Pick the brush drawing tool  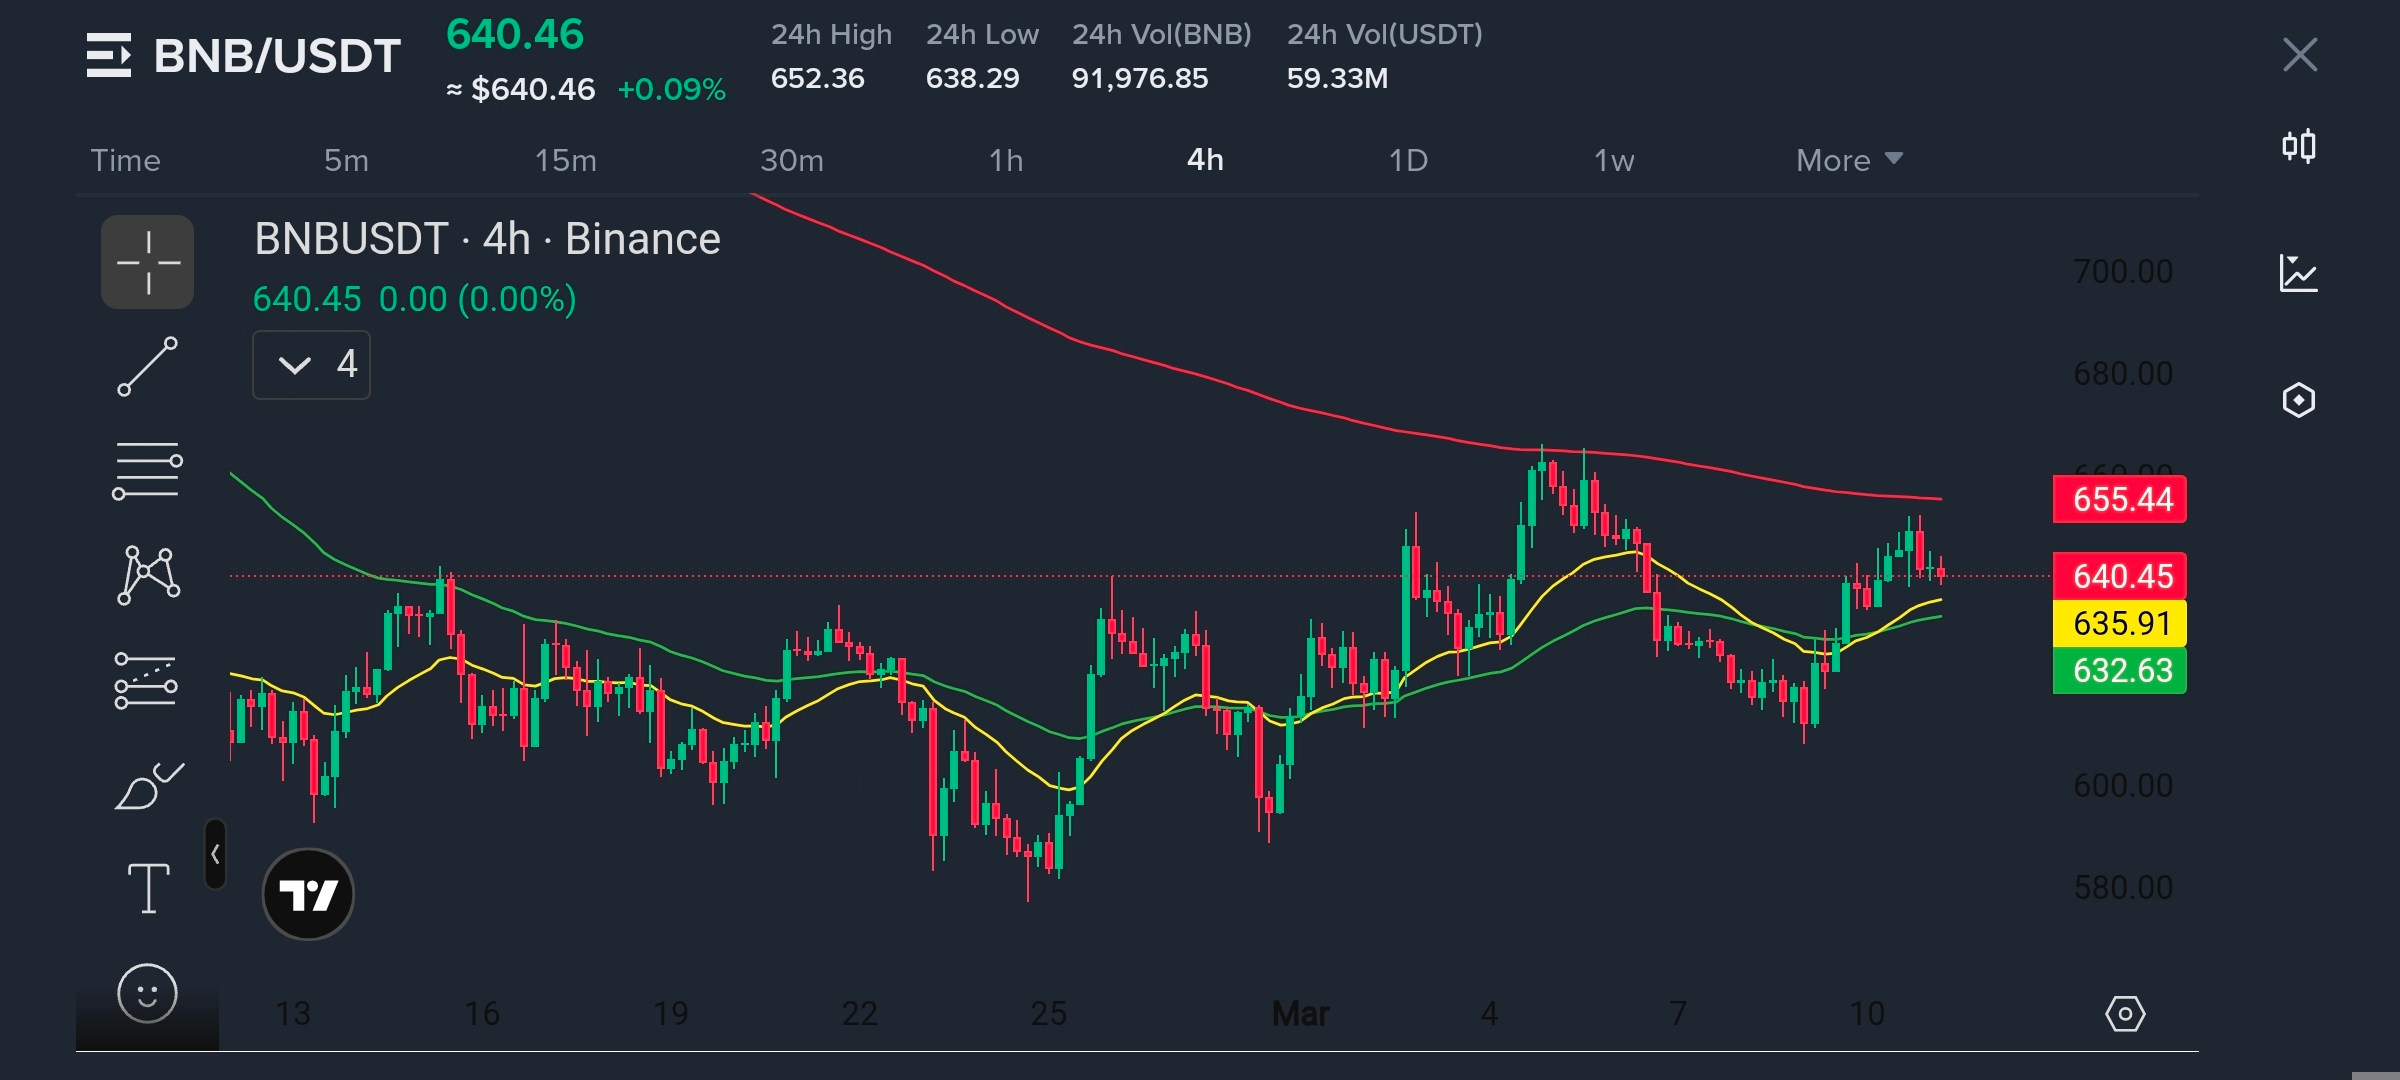click(148, 786)
